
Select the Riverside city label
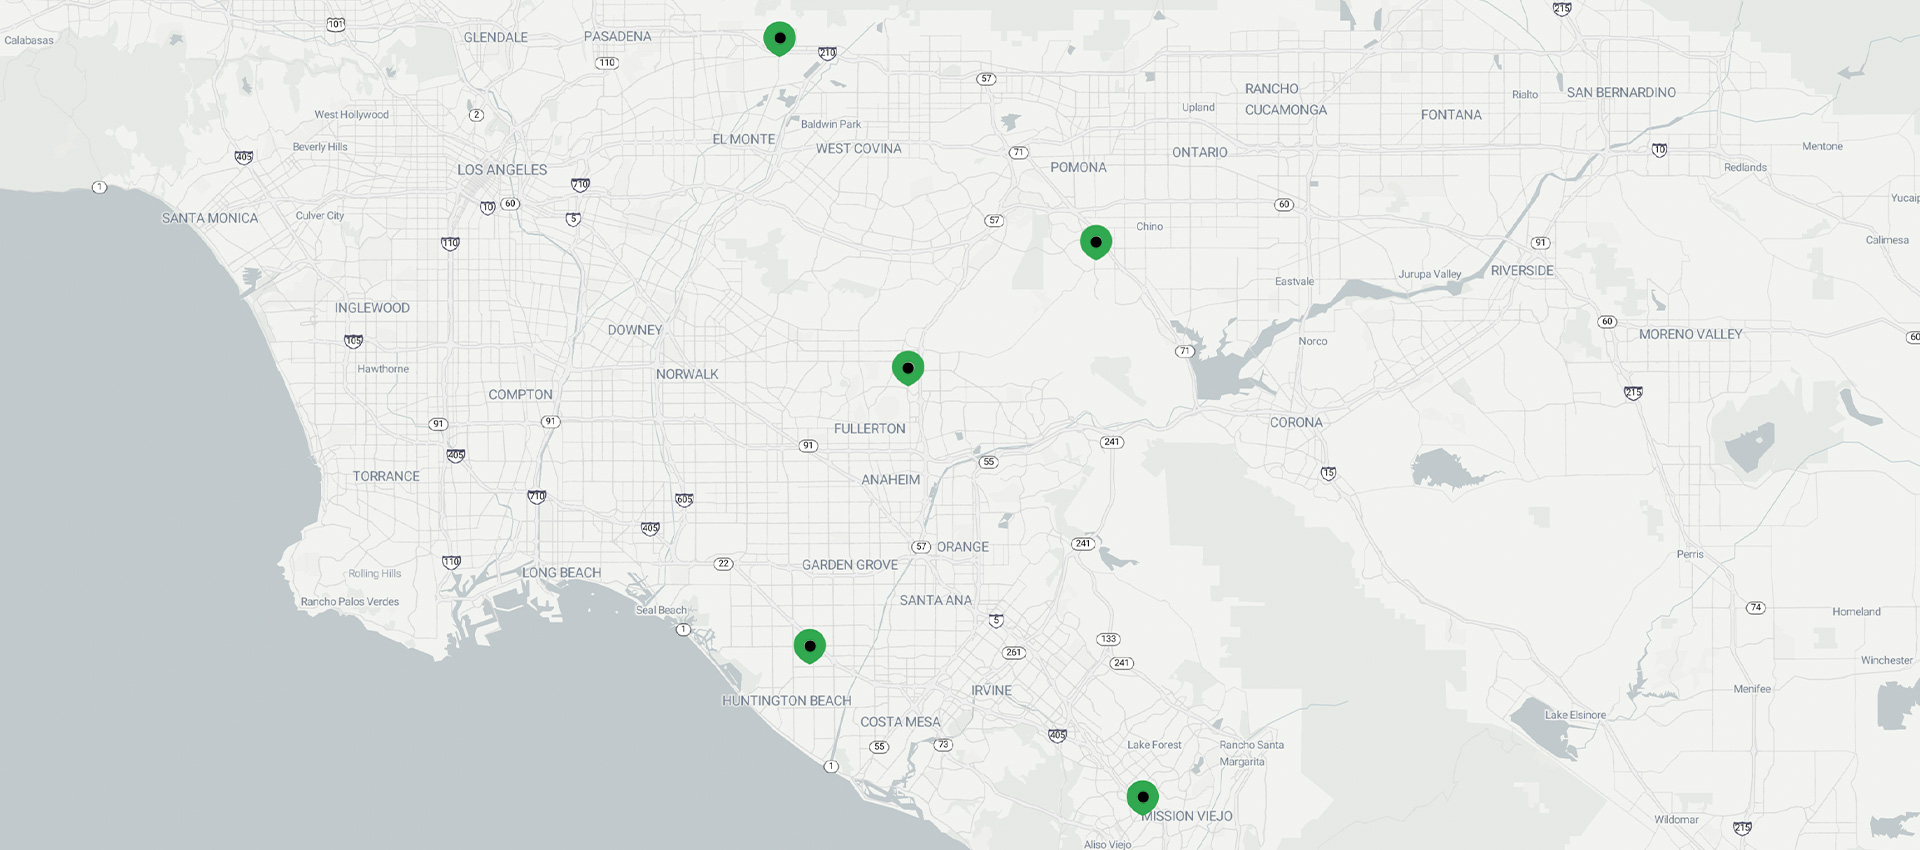[x=1522, y=271]
